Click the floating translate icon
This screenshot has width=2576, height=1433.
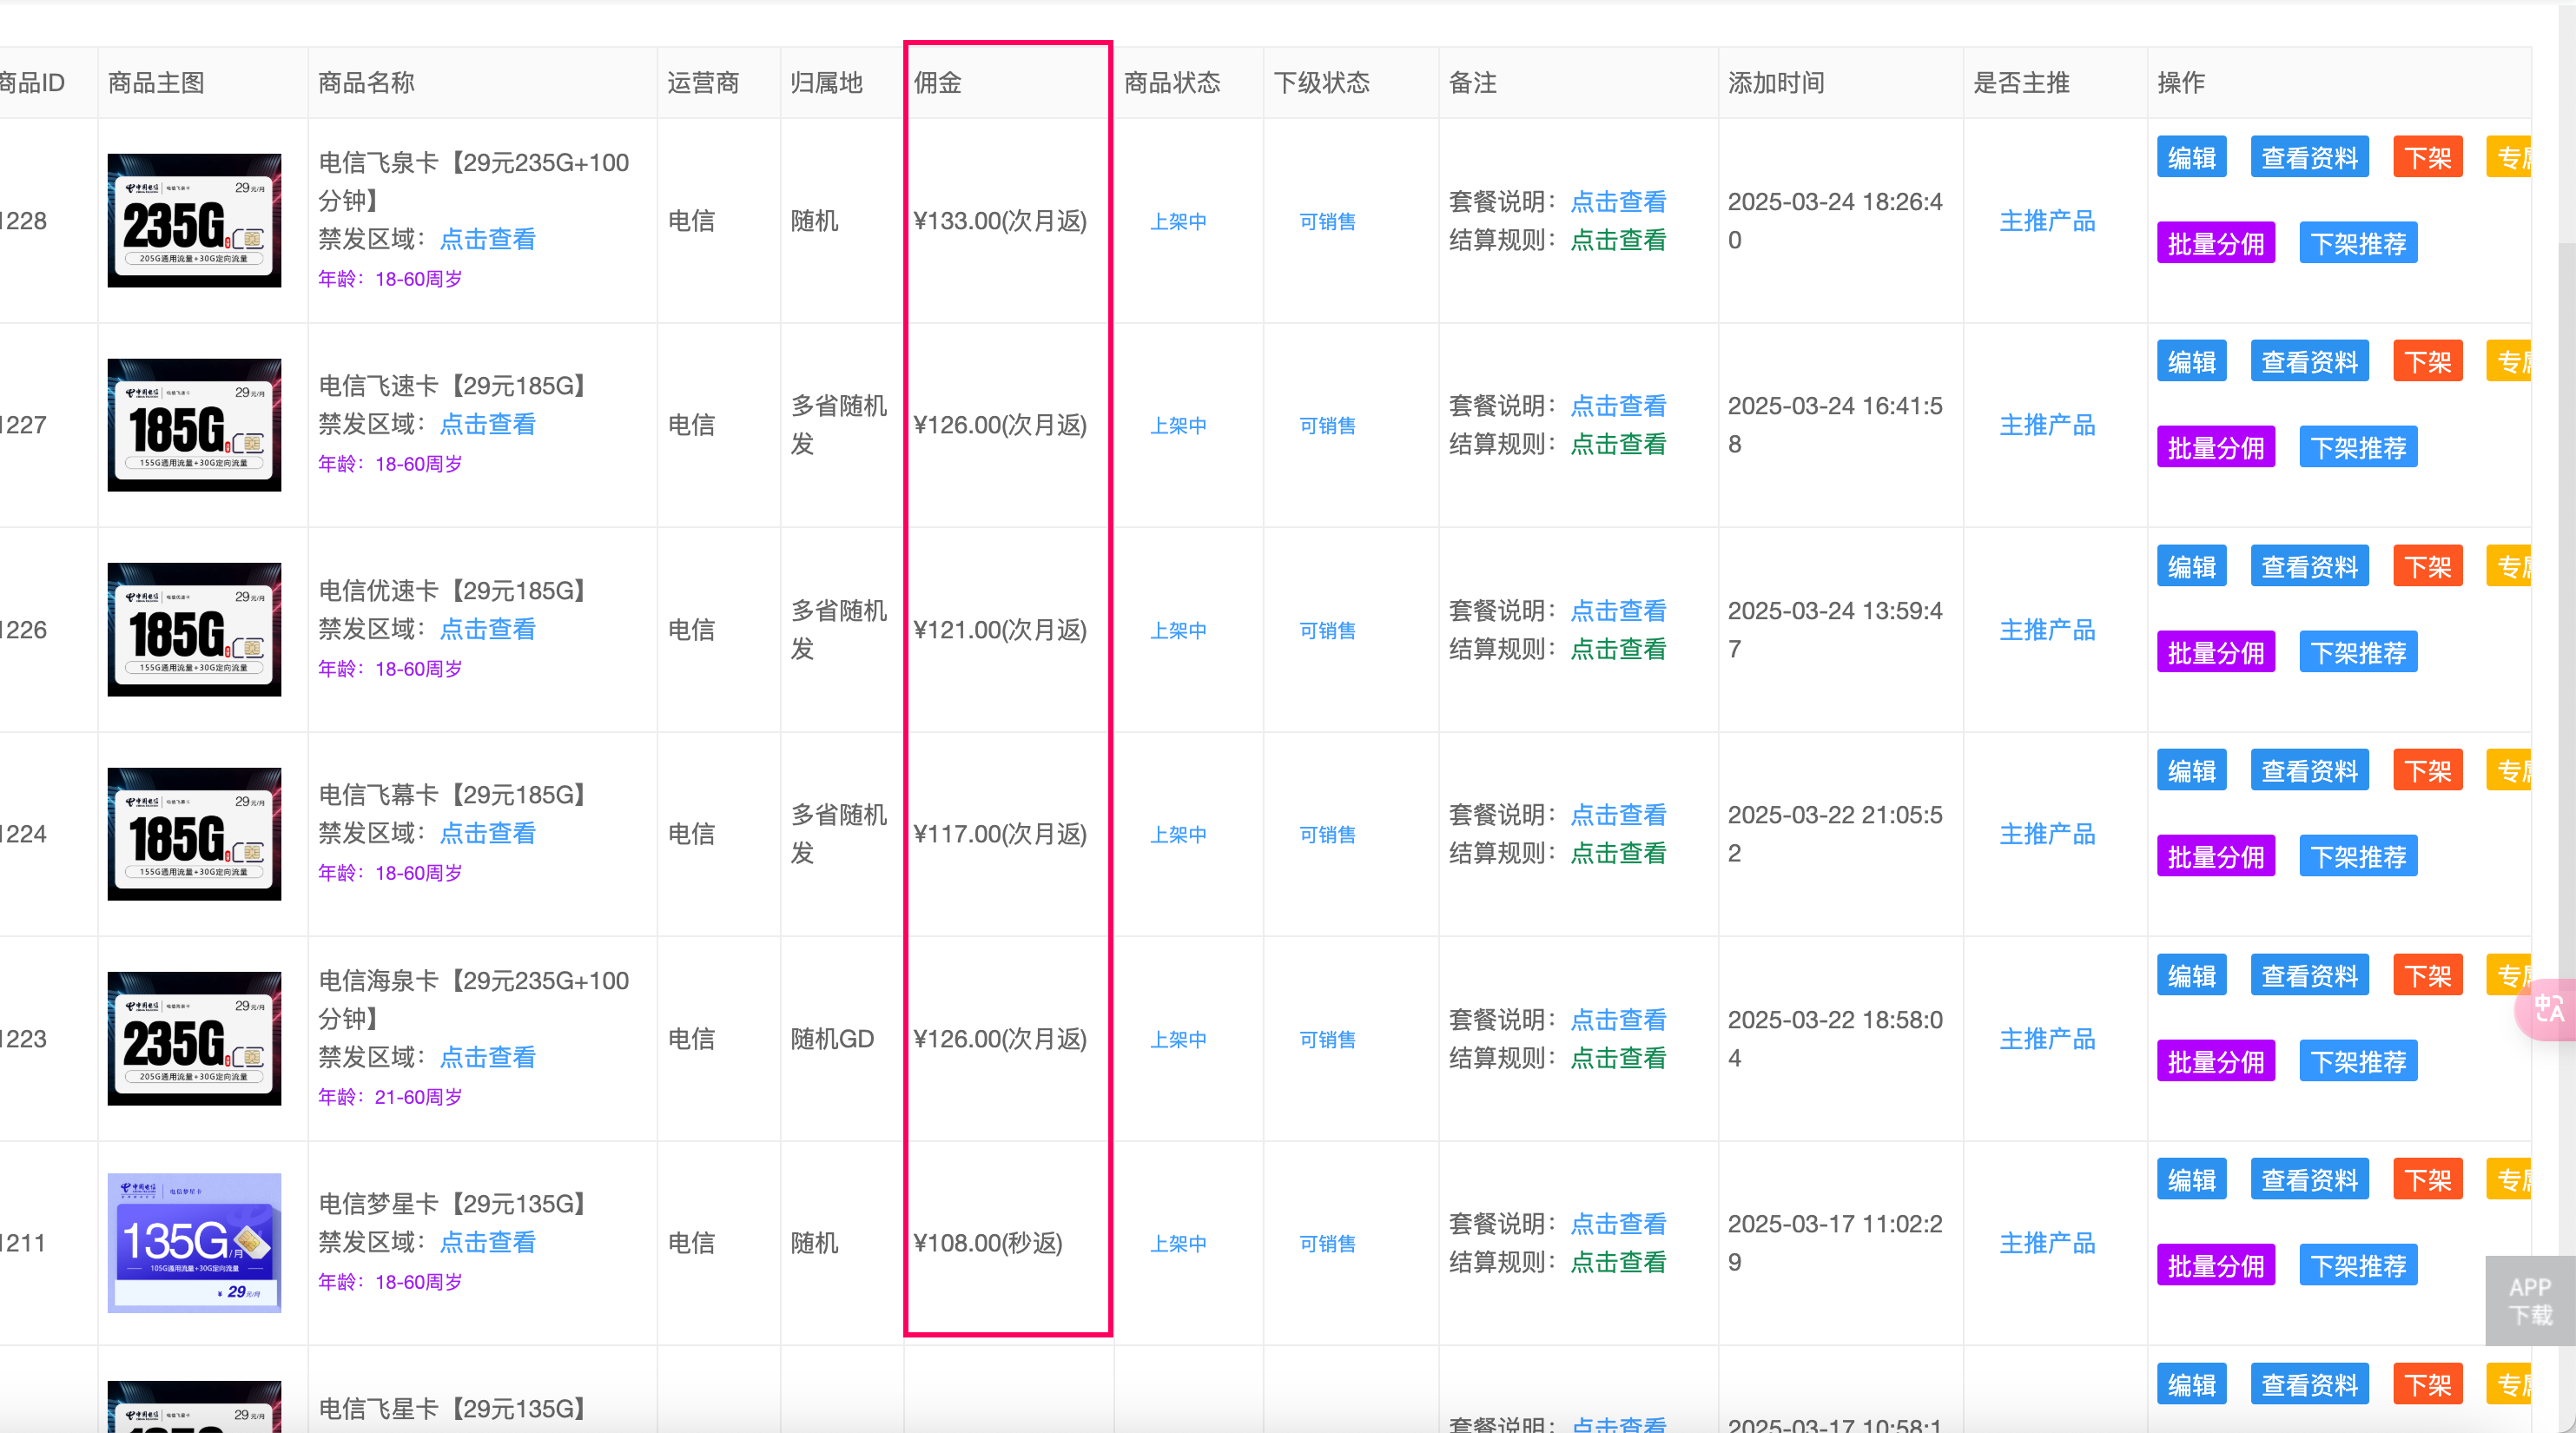point(2548,1009)
